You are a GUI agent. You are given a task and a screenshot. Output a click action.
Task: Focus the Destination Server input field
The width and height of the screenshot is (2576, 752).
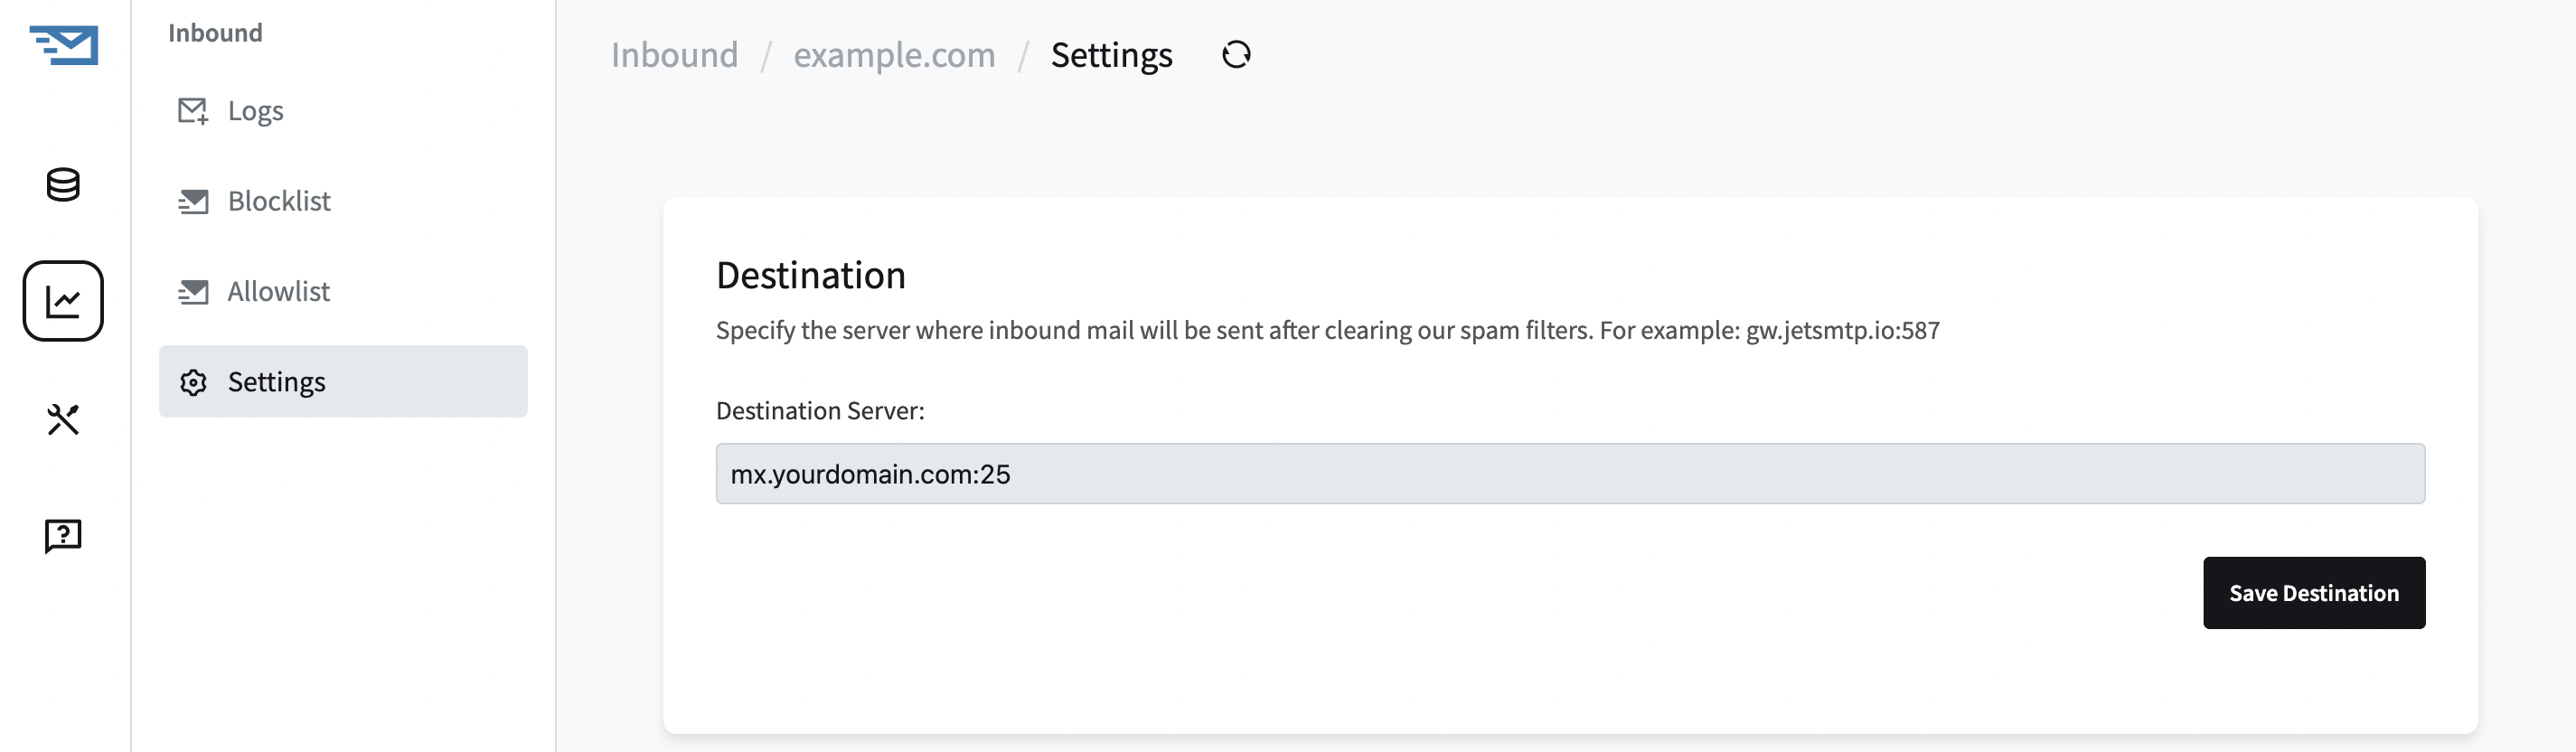(x=1570, y=473)
